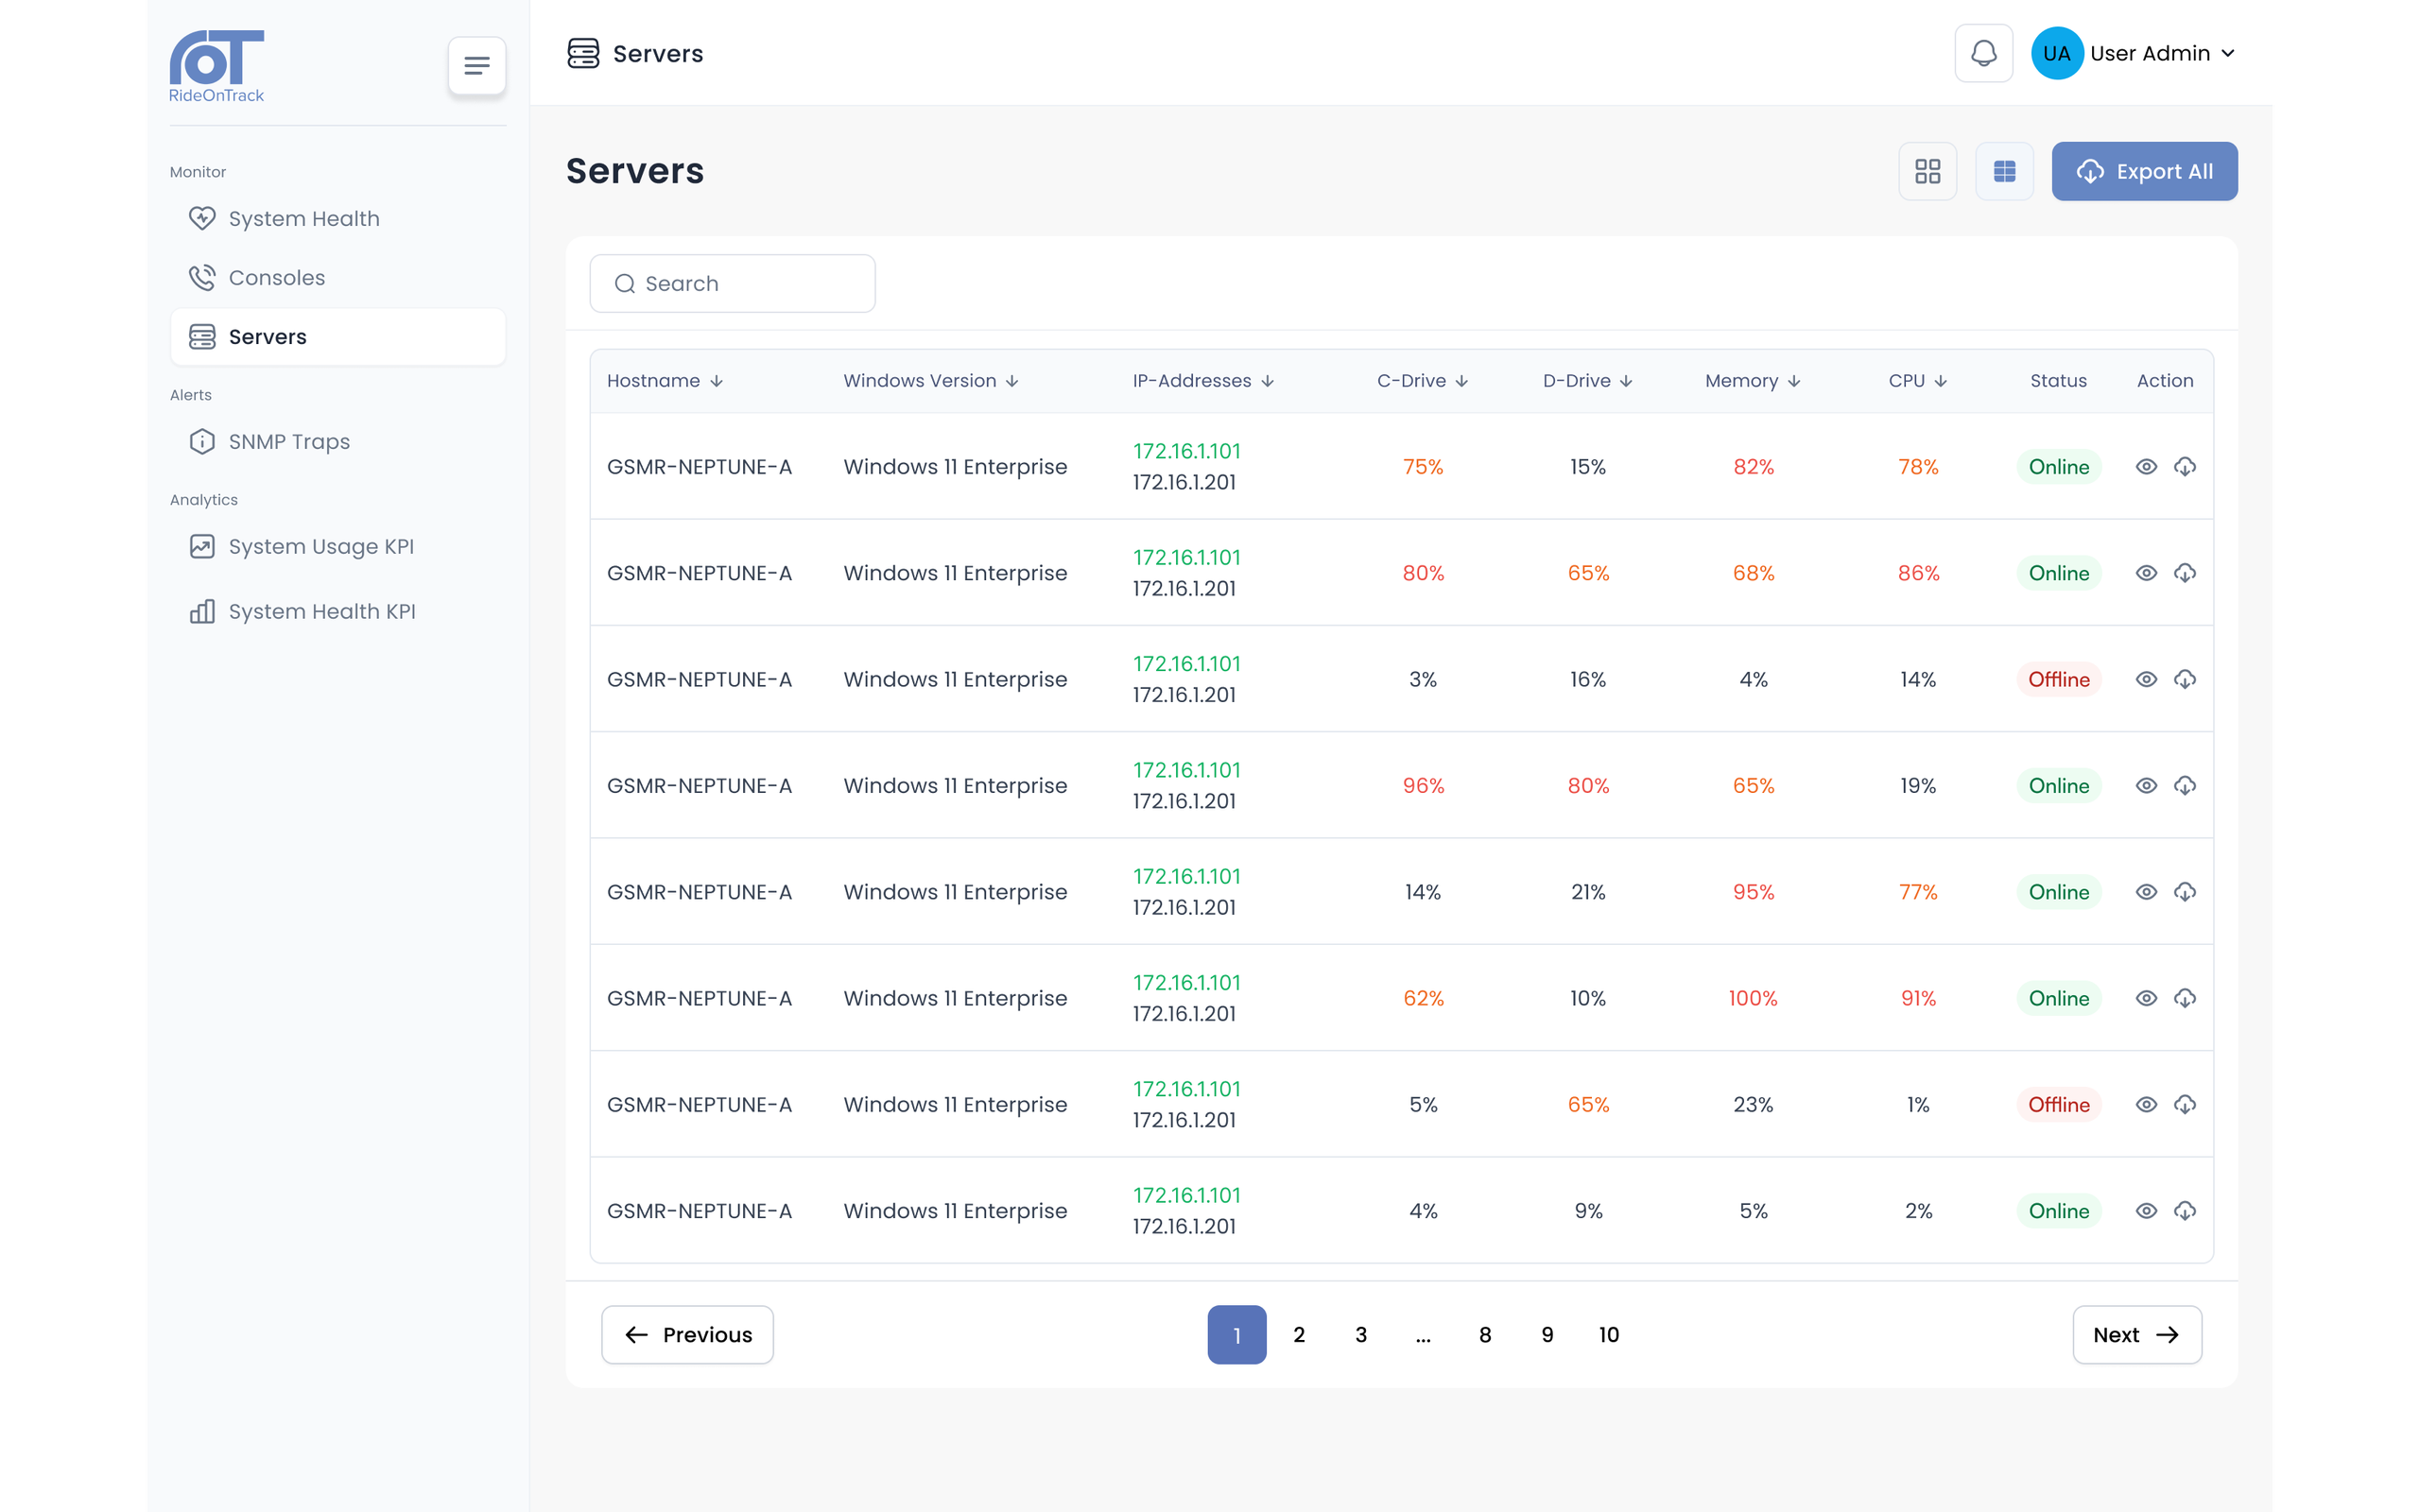Screen dimensions: 2420x1512
Task: Go to the Previous page
Action: tap(687, 1335)
